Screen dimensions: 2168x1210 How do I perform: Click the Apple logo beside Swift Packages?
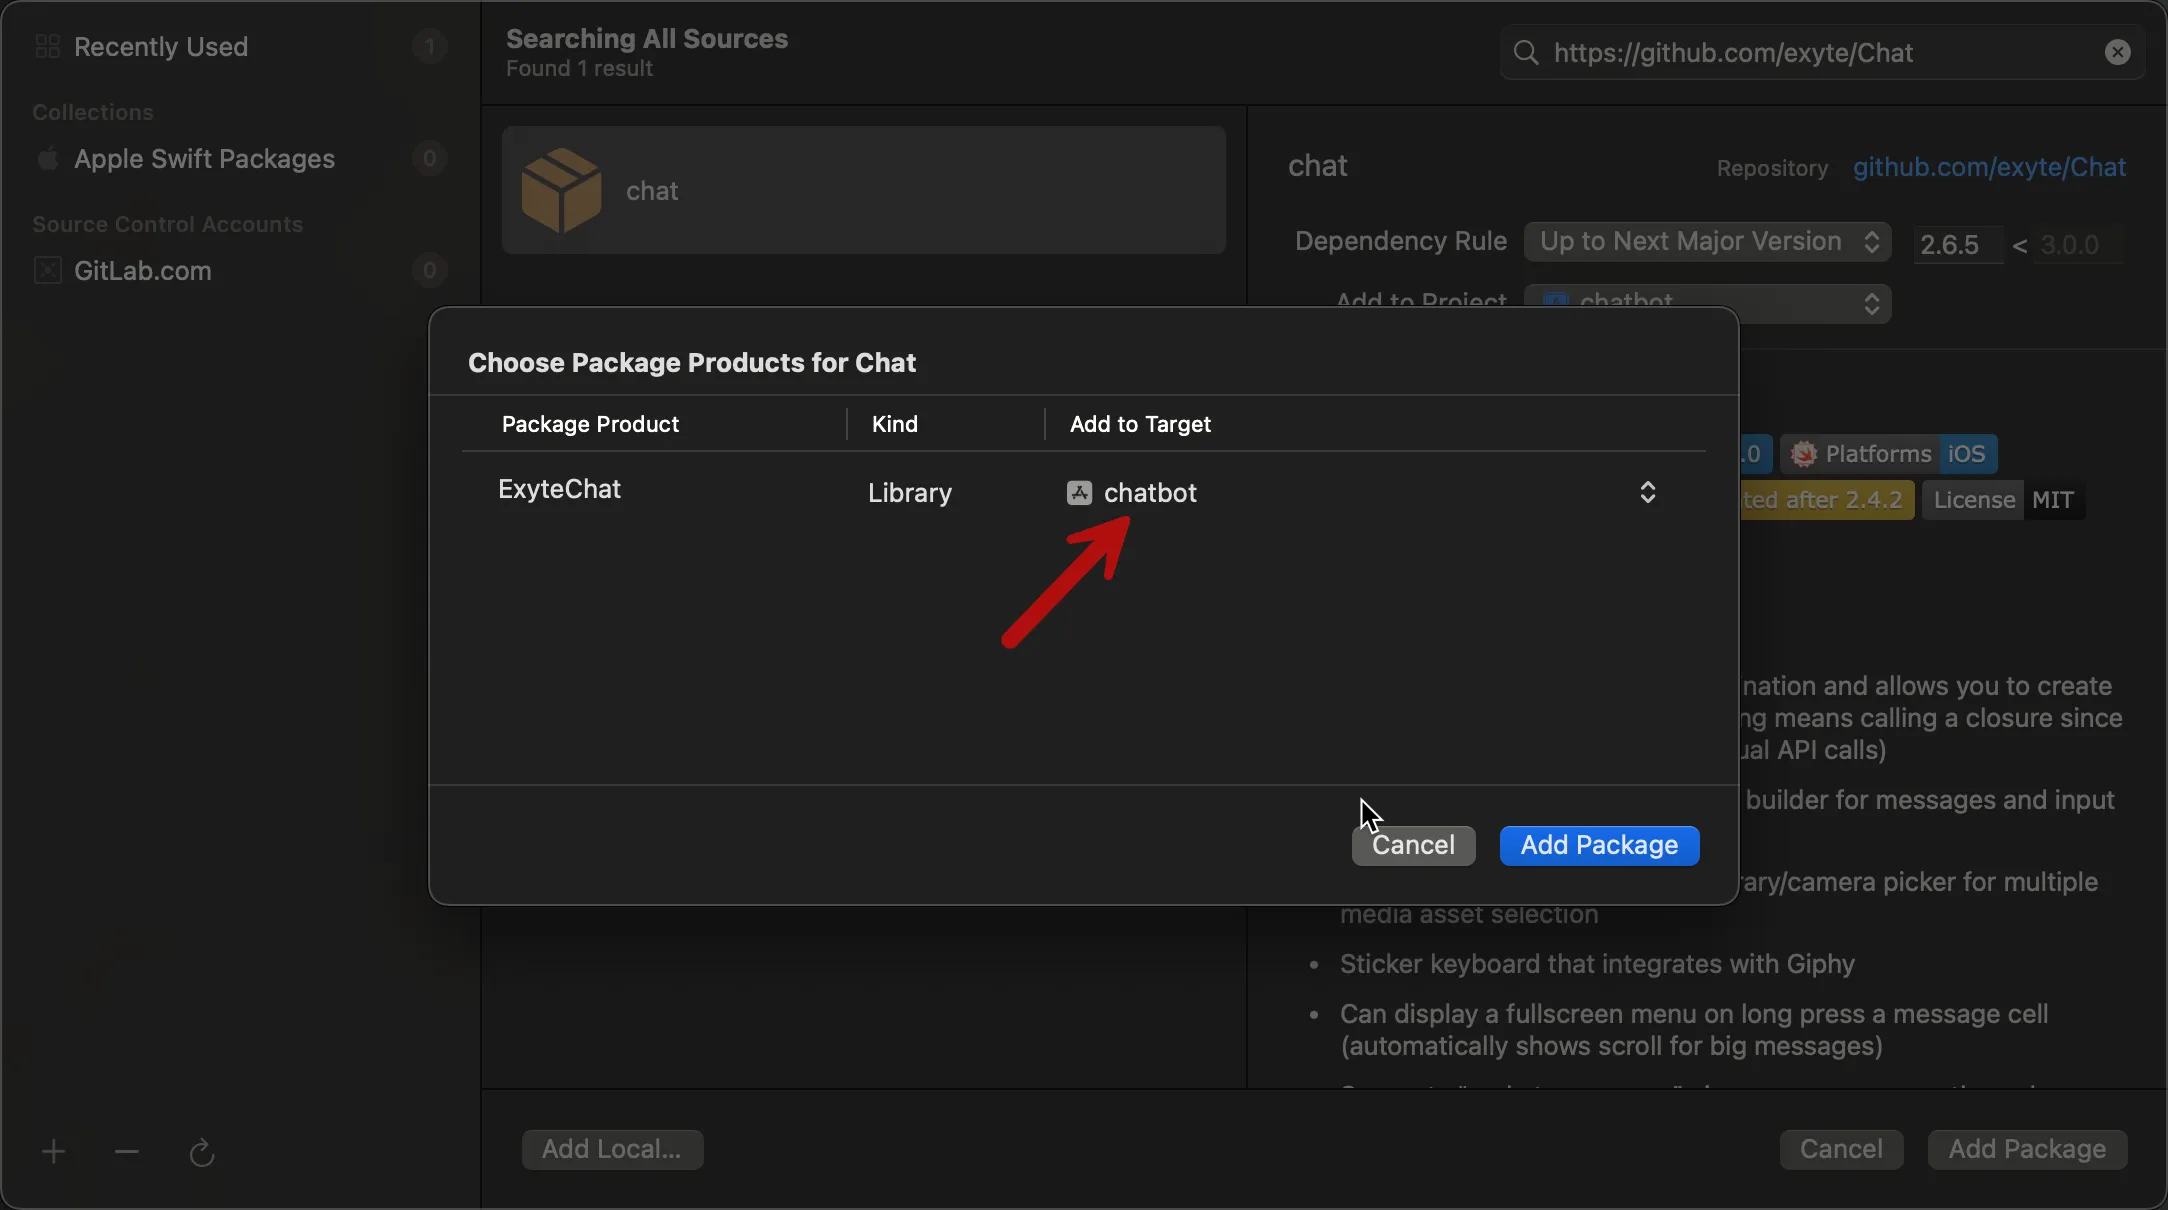(x=47, y=159)
